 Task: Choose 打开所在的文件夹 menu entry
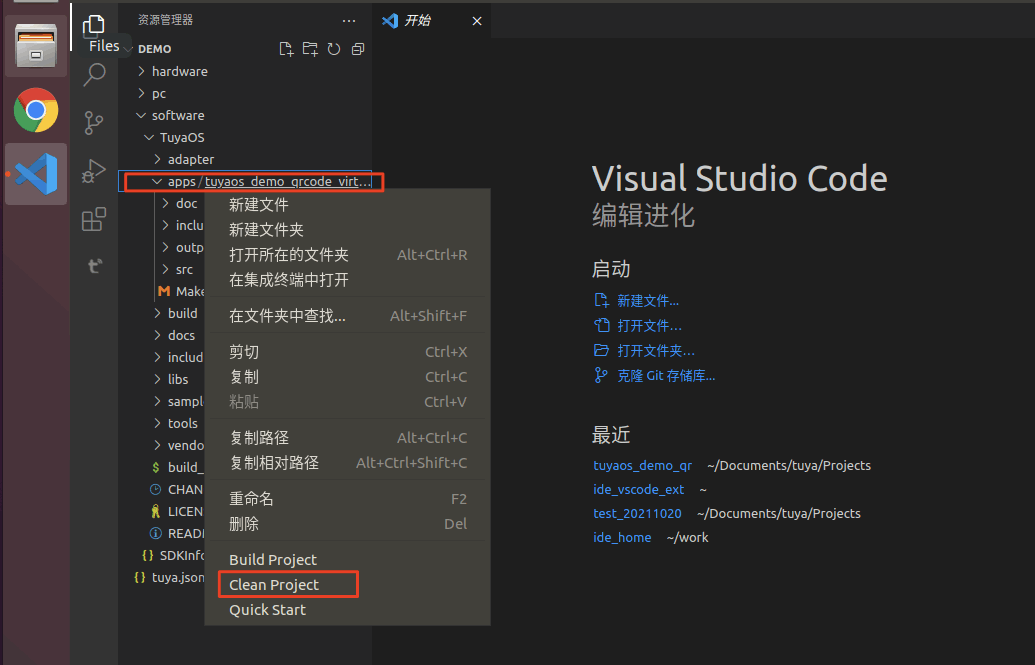pos(348,255)
